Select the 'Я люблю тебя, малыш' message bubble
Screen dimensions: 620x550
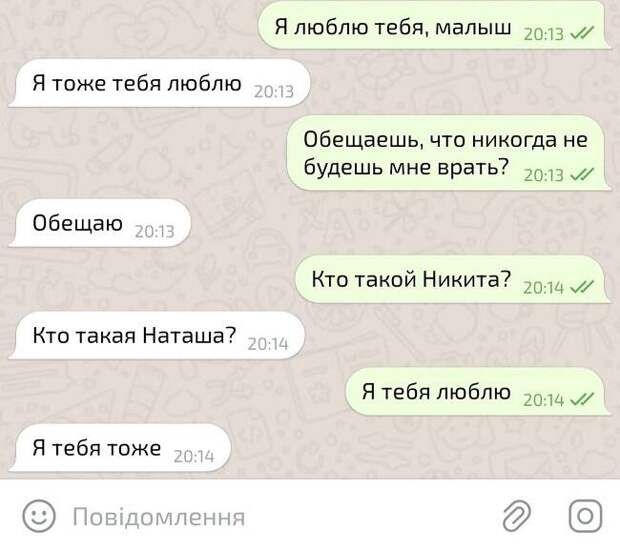pyautogui.click(x=434, y=25)
